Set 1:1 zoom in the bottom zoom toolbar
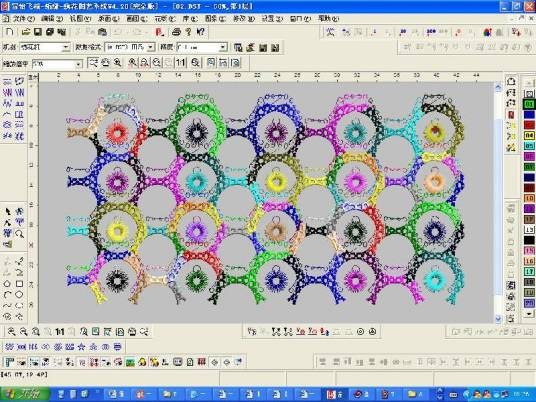536x402 pixels. point(60,331)
